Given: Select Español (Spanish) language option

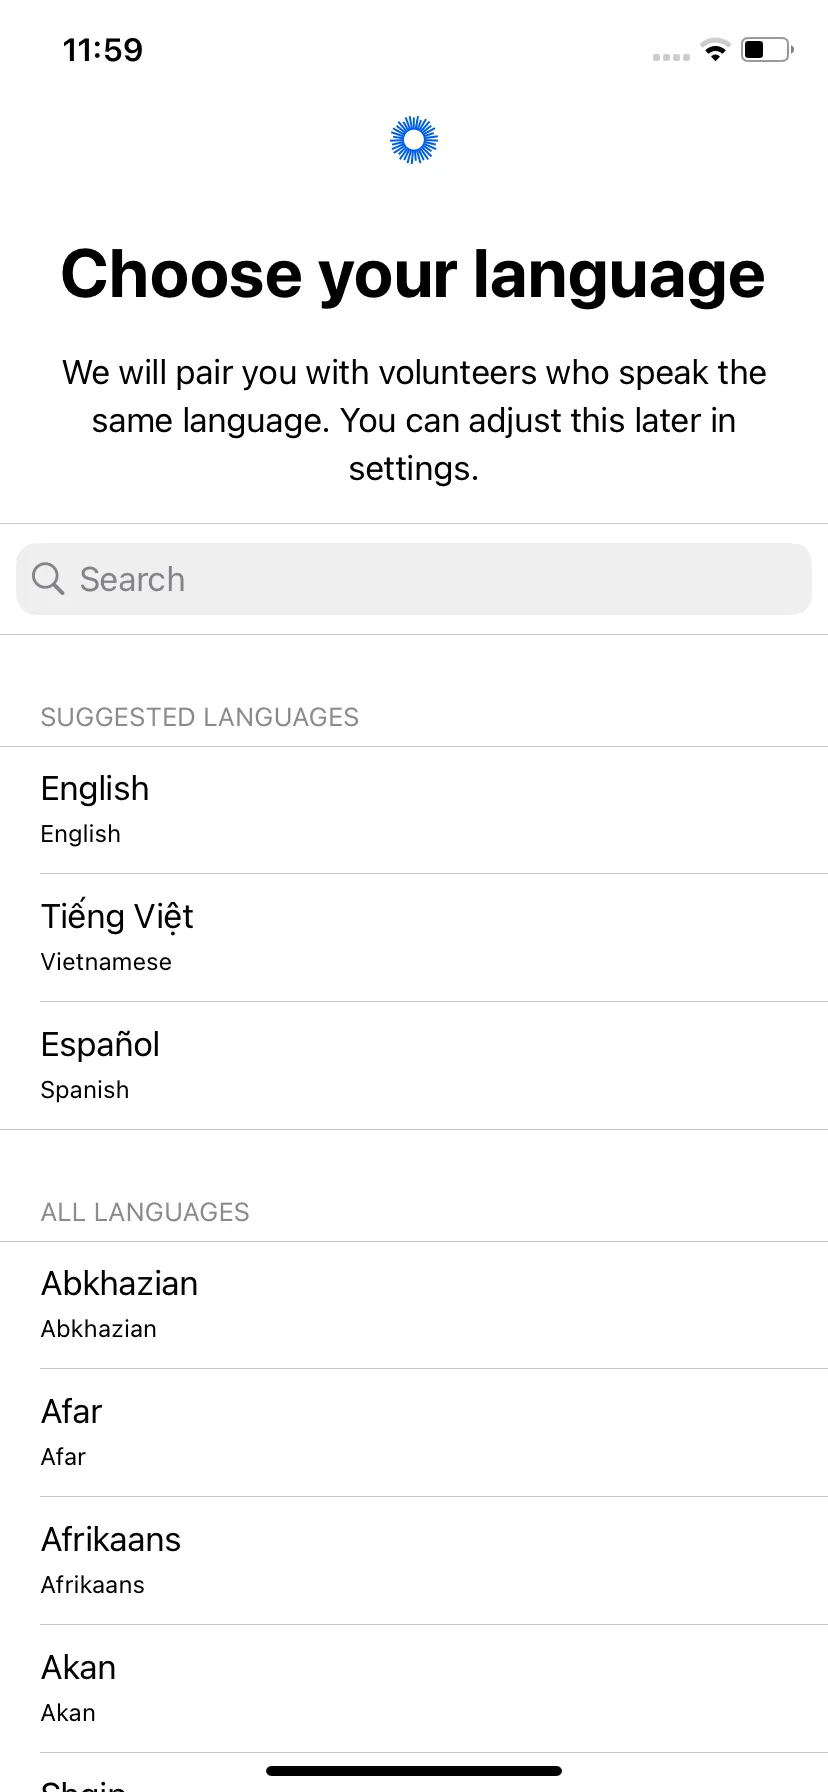Looking at the screenshot, I should [x=414, y=1066].
